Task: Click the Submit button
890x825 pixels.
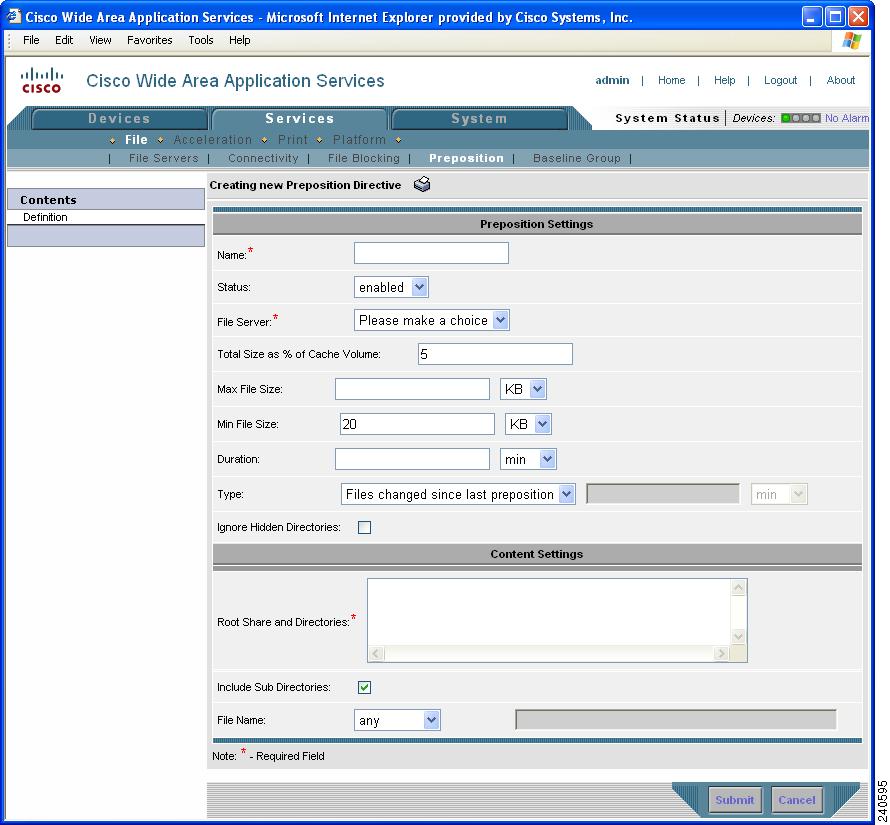Action: click(734, 800)
